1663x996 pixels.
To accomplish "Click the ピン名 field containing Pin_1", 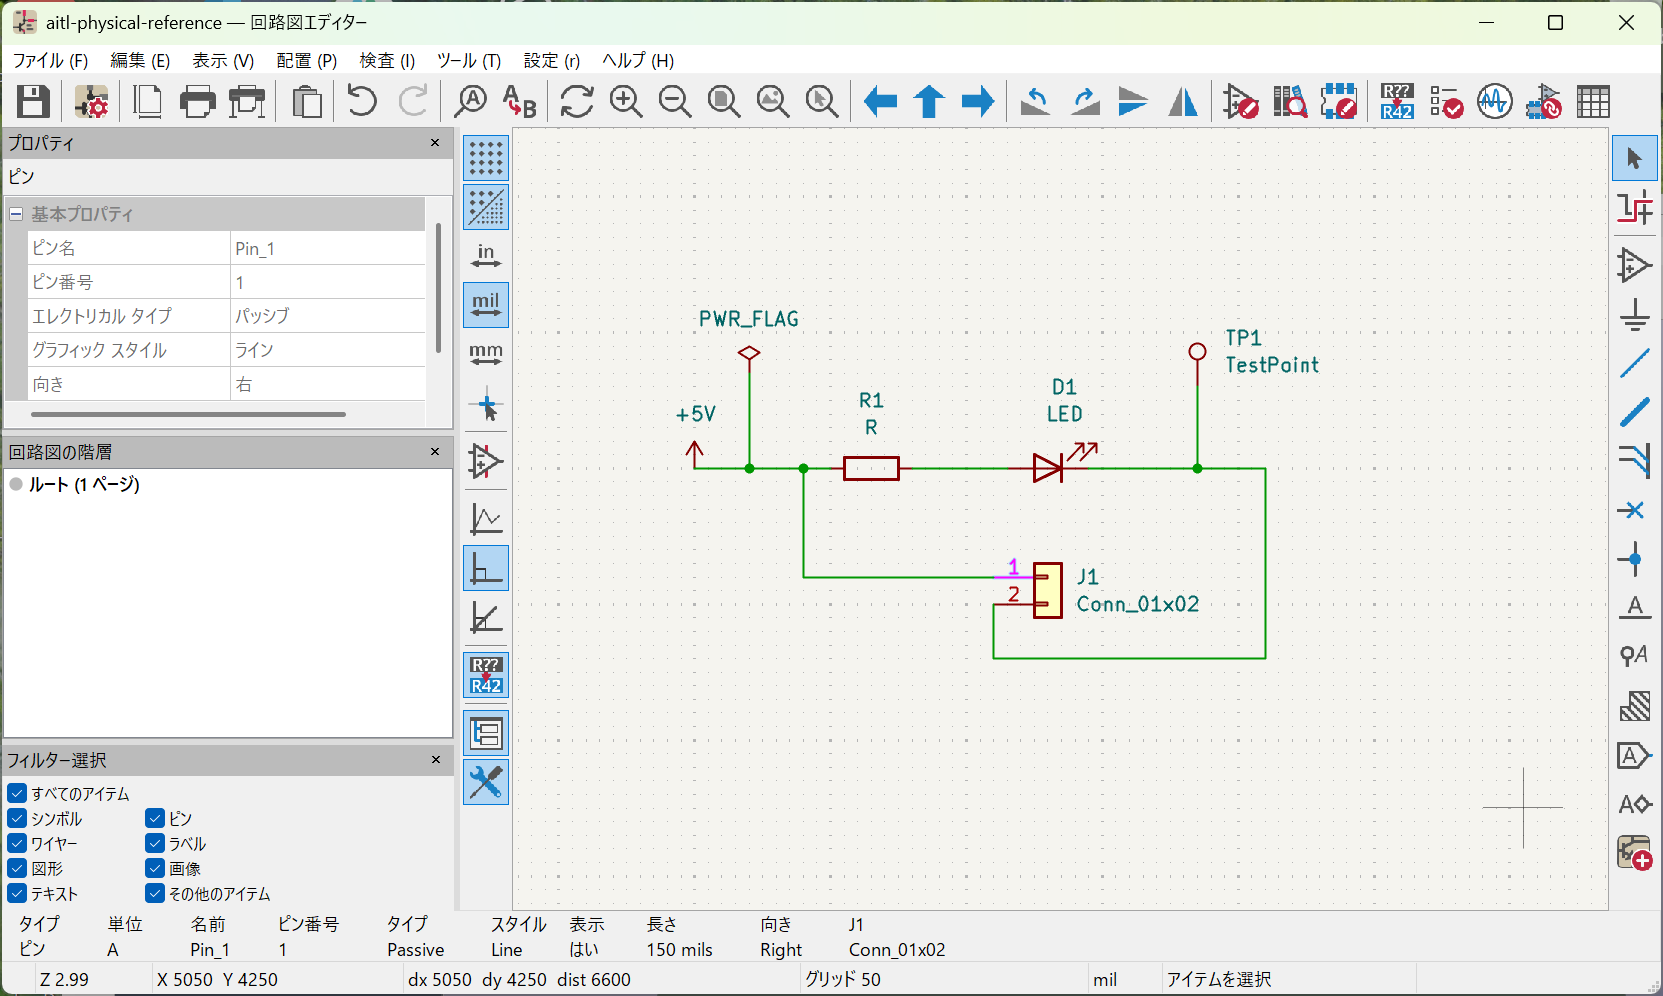I will coord(328,247).
